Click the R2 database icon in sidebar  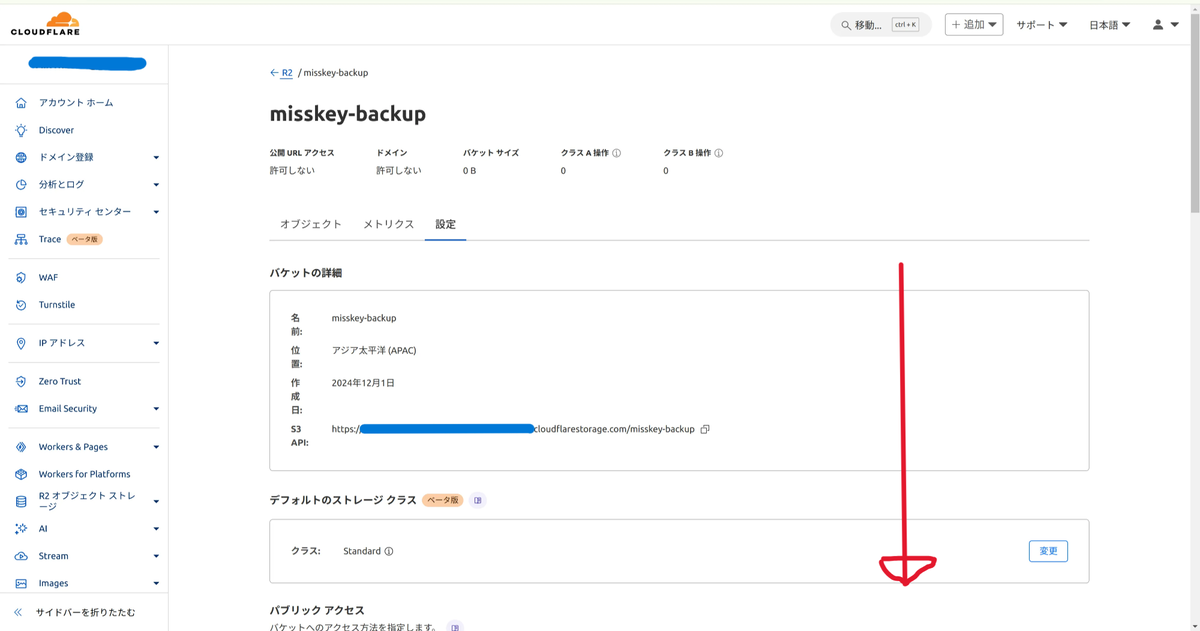pyautogui.click(x=21, y=502)
